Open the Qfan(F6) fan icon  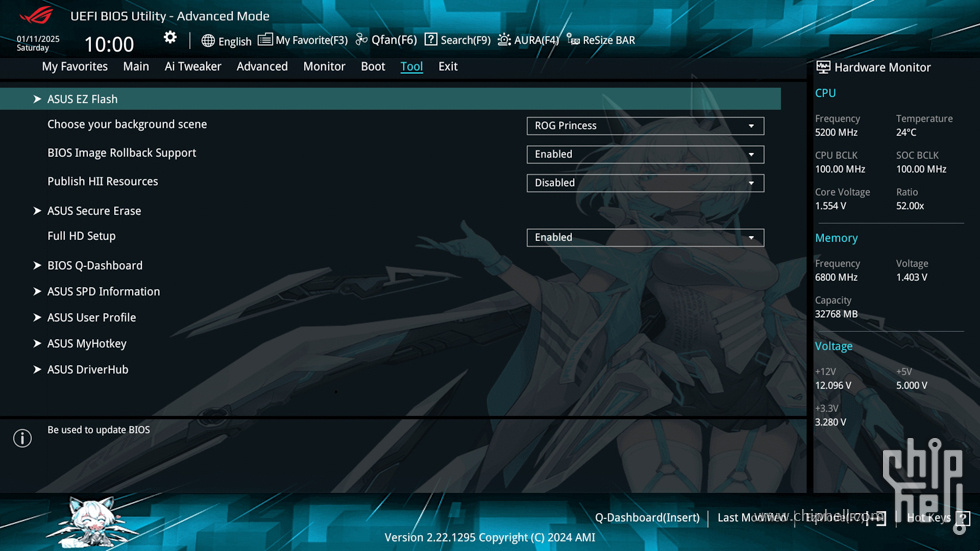[361, 39]
